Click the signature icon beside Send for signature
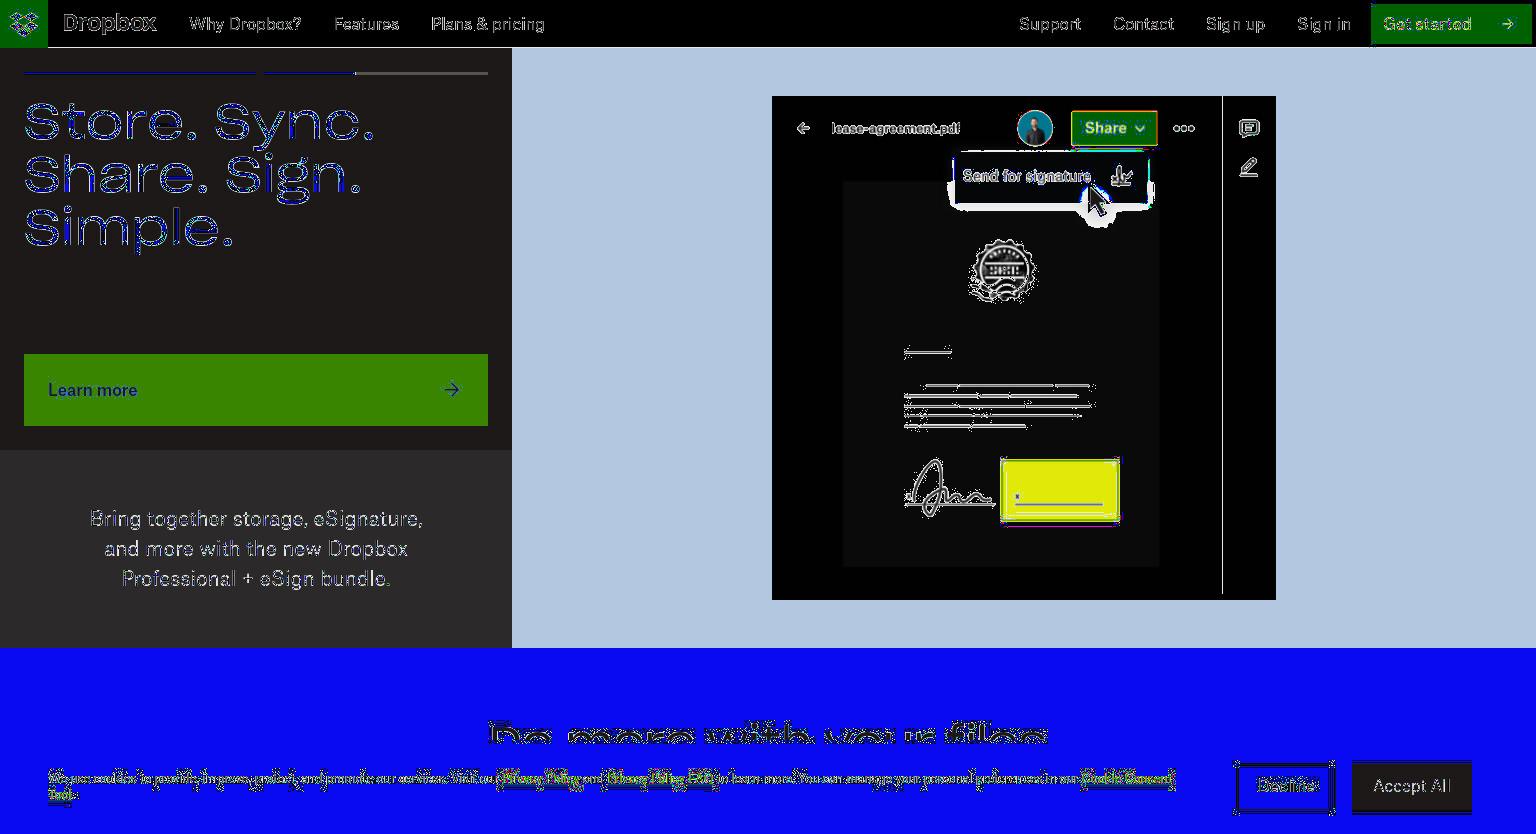Screen dimensions: 1536x834 1122,176
